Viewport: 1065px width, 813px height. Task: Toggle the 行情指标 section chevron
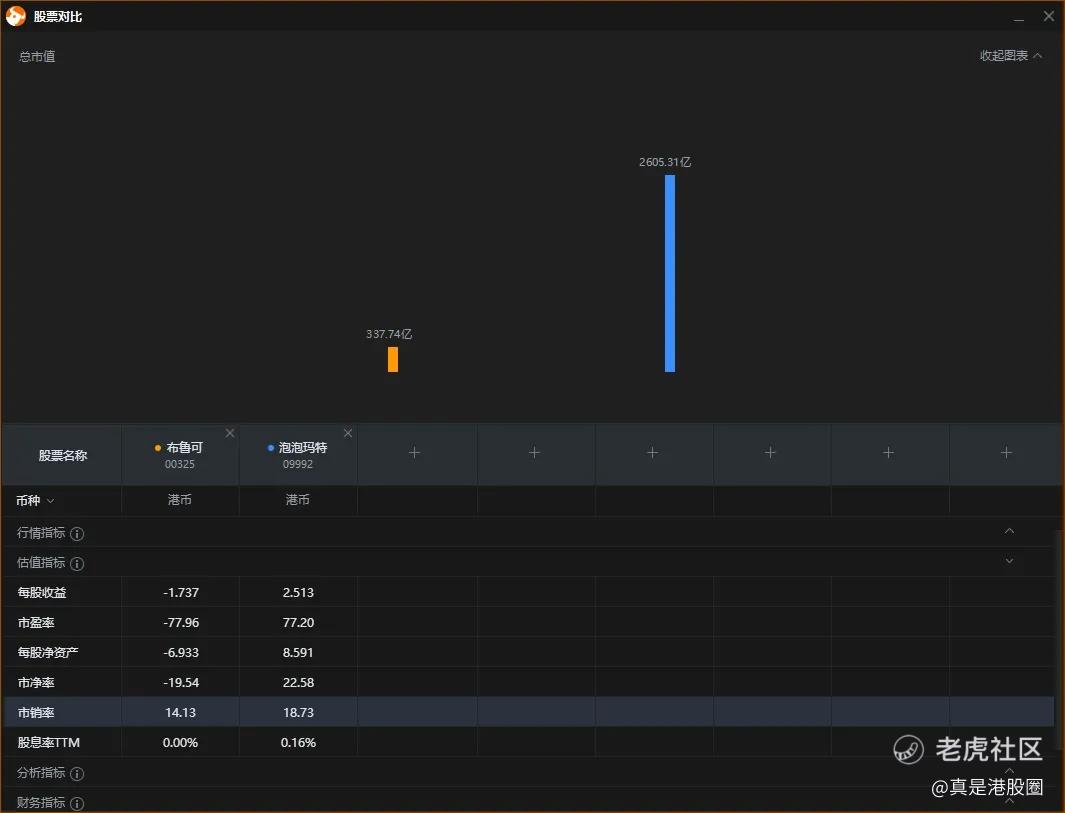[1009, 531]
